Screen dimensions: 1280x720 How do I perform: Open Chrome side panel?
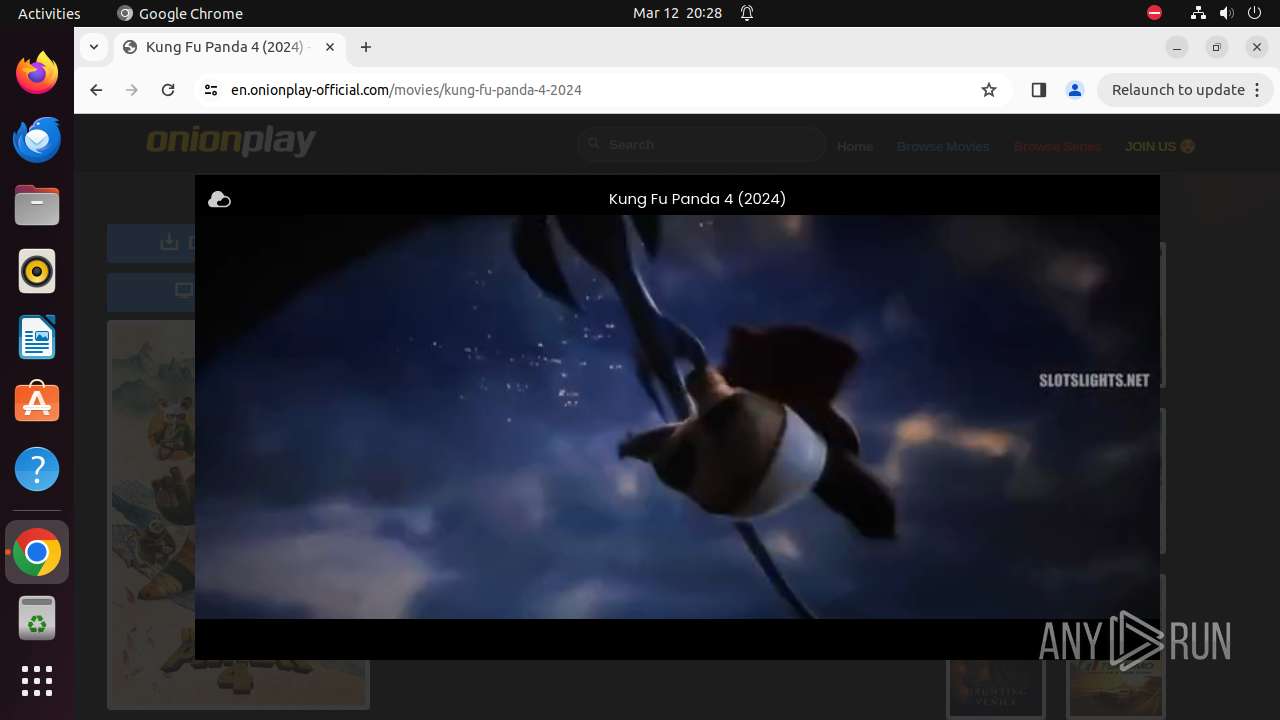coord(1038,90)
